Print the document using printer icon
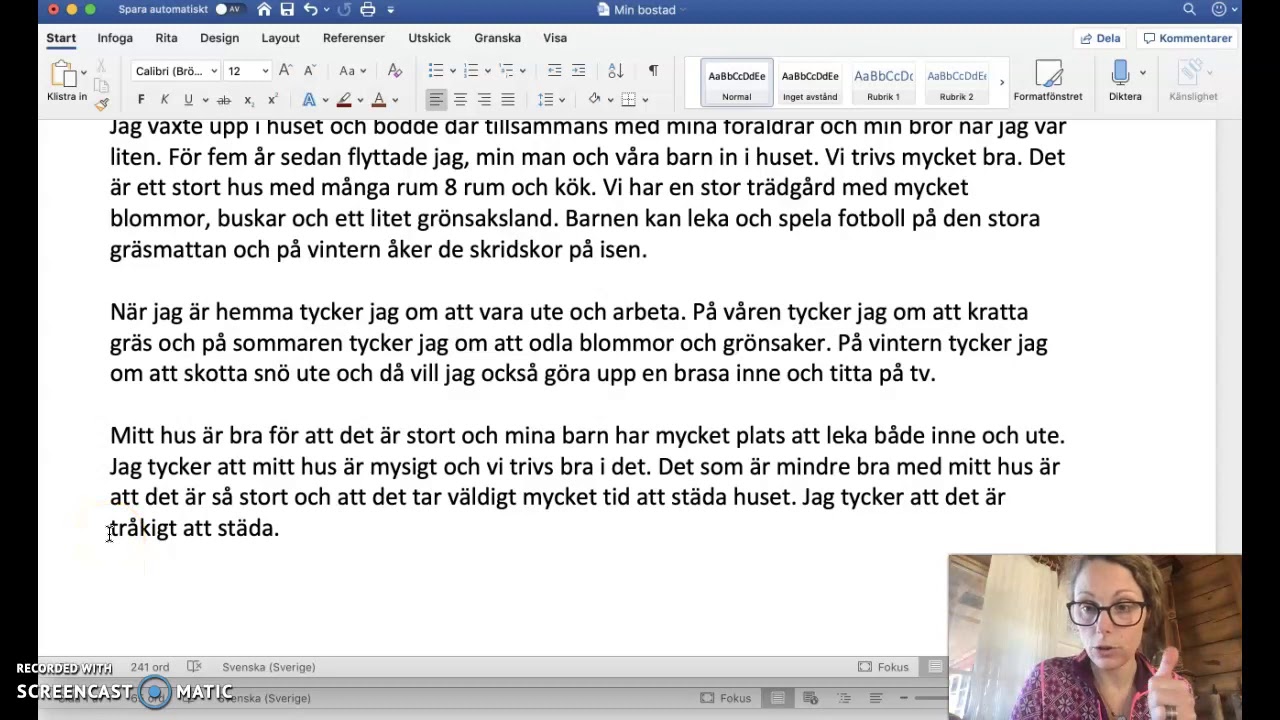Viewport: 1280px width, 720px height. coord(368,10)
